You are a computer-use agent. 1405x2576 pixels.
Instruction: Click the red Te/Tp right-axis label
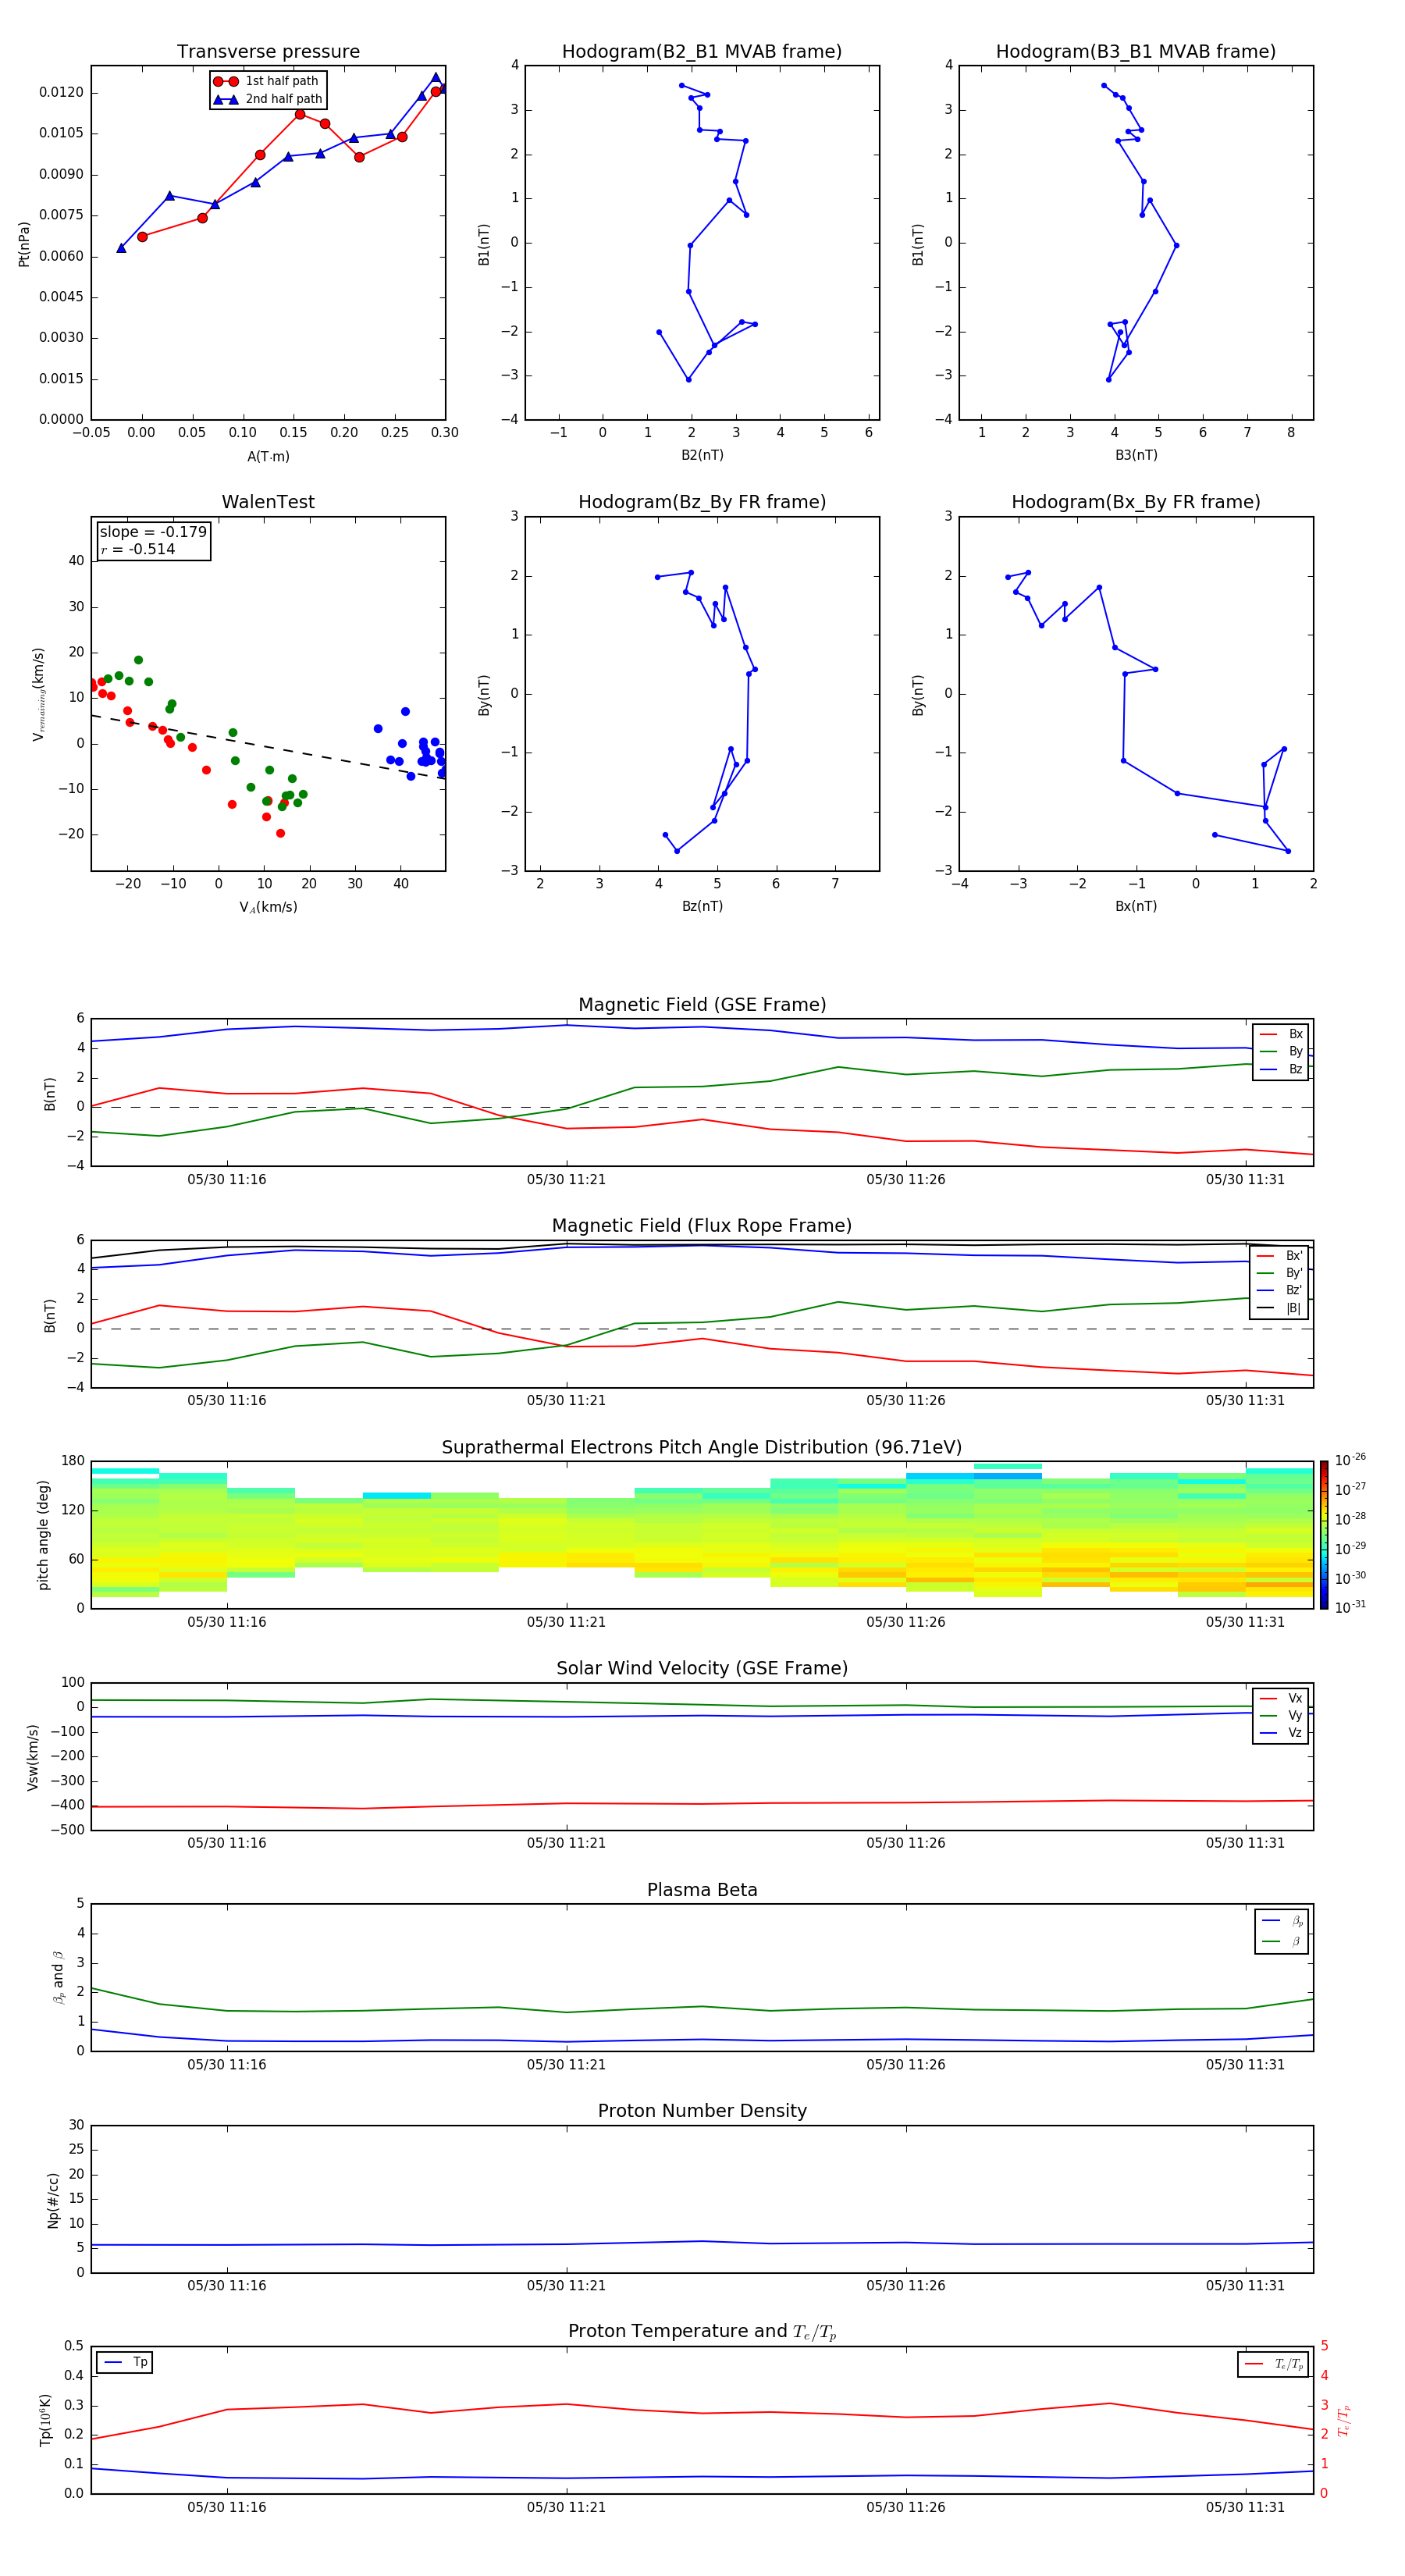click(x=1344, y=2420)
